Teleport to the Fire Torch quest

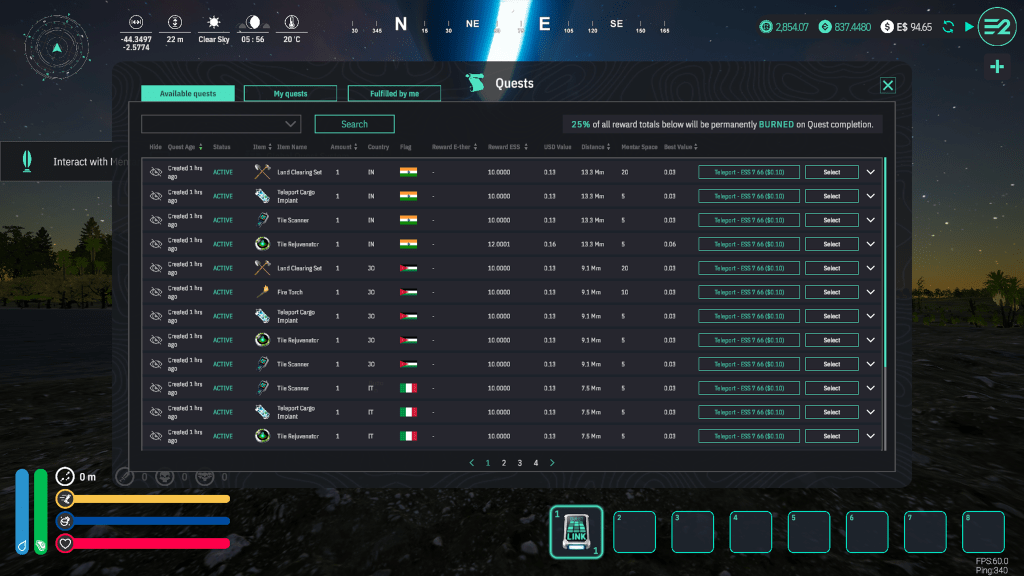(749, 292)
